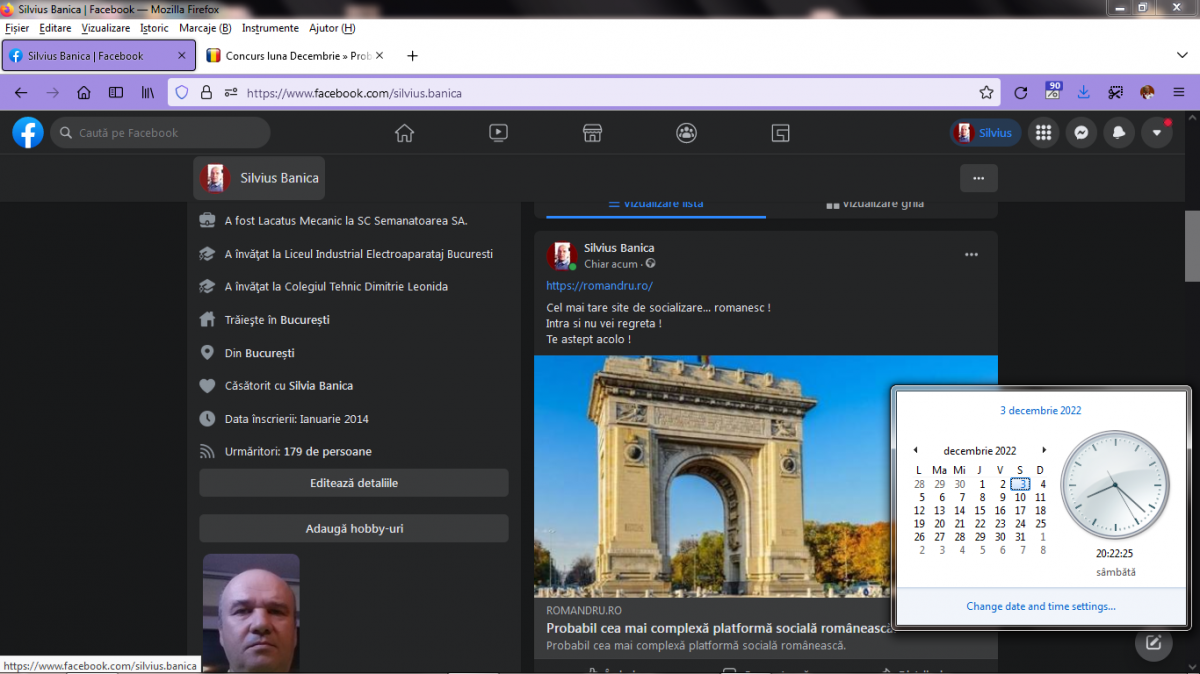Screen dimensions: 1200x674
Task: Open the romandru.ro link in the post
Action: click(x=599, y=286)
